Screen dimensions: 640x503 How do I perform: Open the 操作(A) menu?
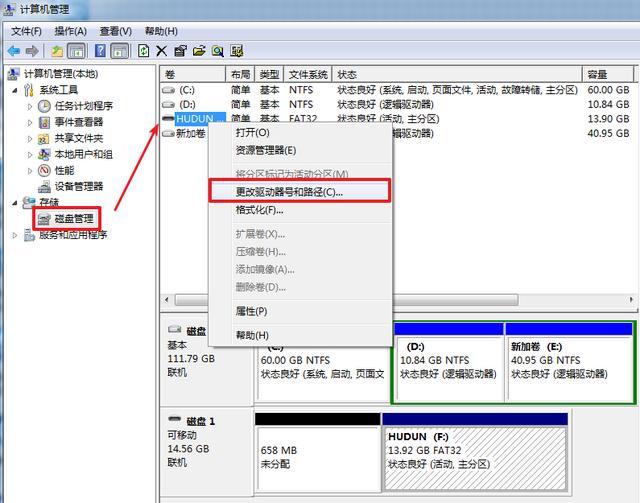click(71, 31)
